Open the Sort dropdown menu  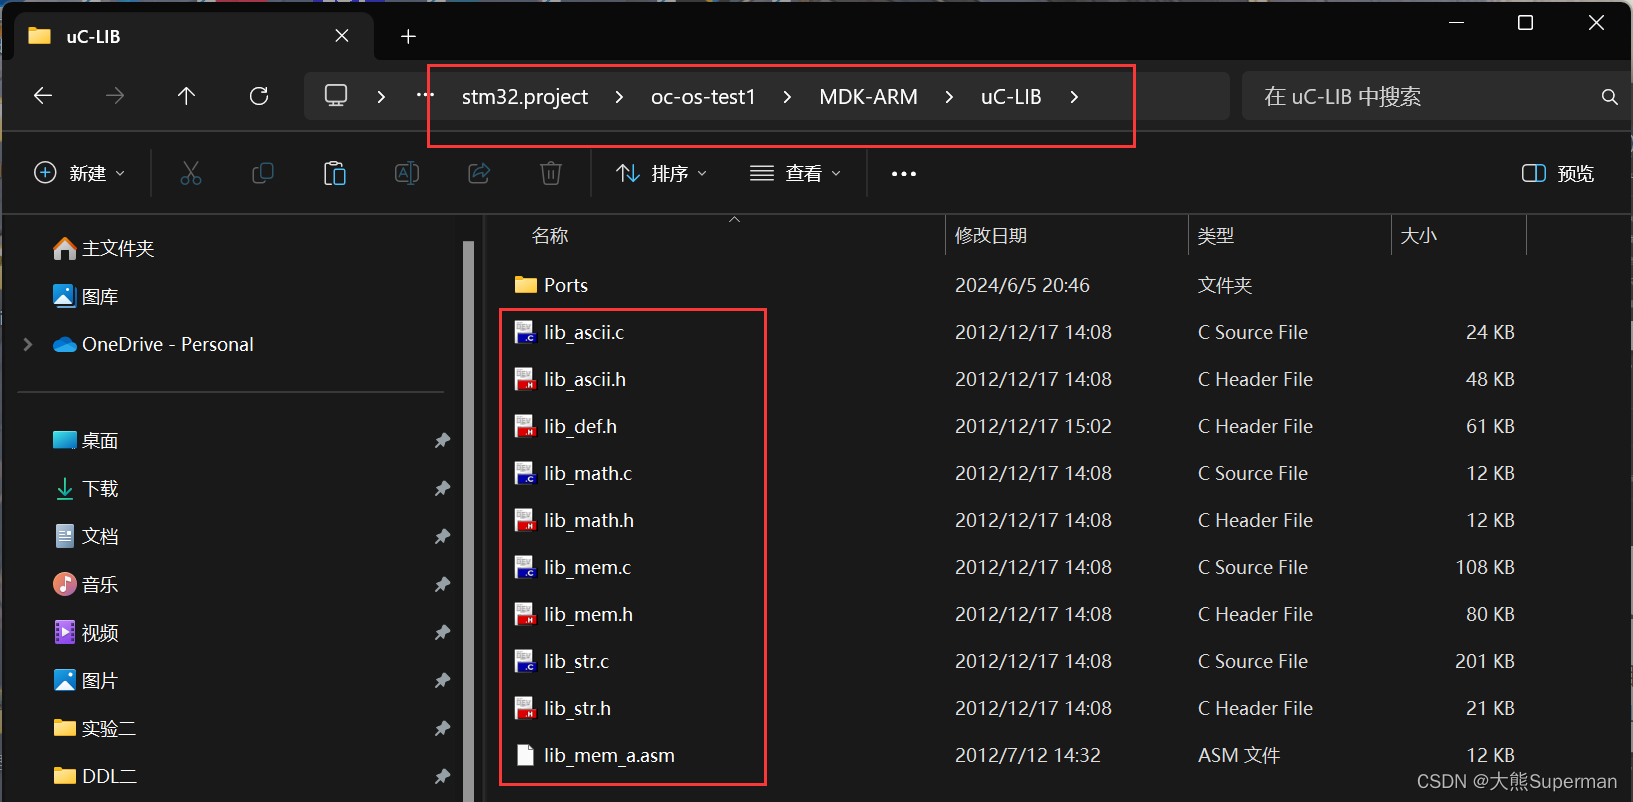662,174
